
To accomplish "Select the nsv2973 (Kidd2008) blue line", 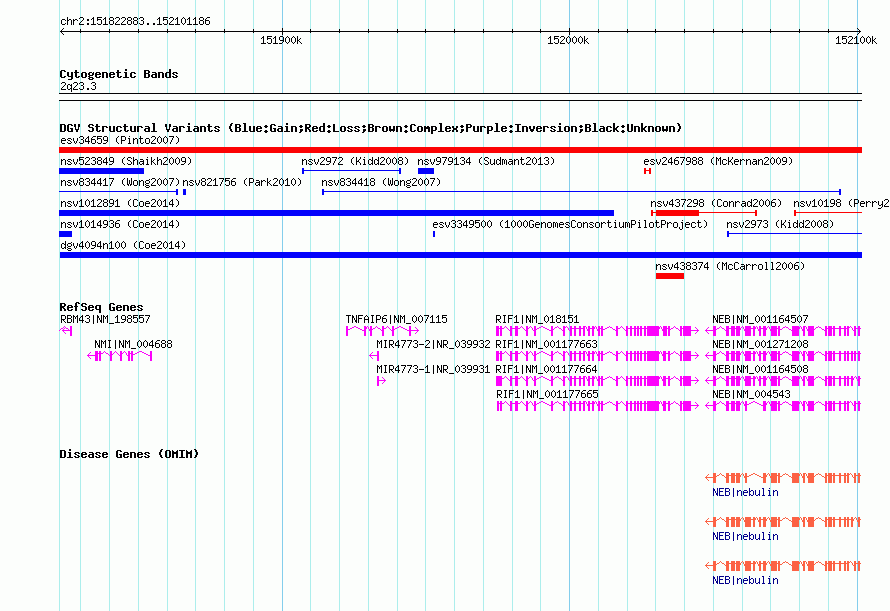I will [x=795, y=234].
